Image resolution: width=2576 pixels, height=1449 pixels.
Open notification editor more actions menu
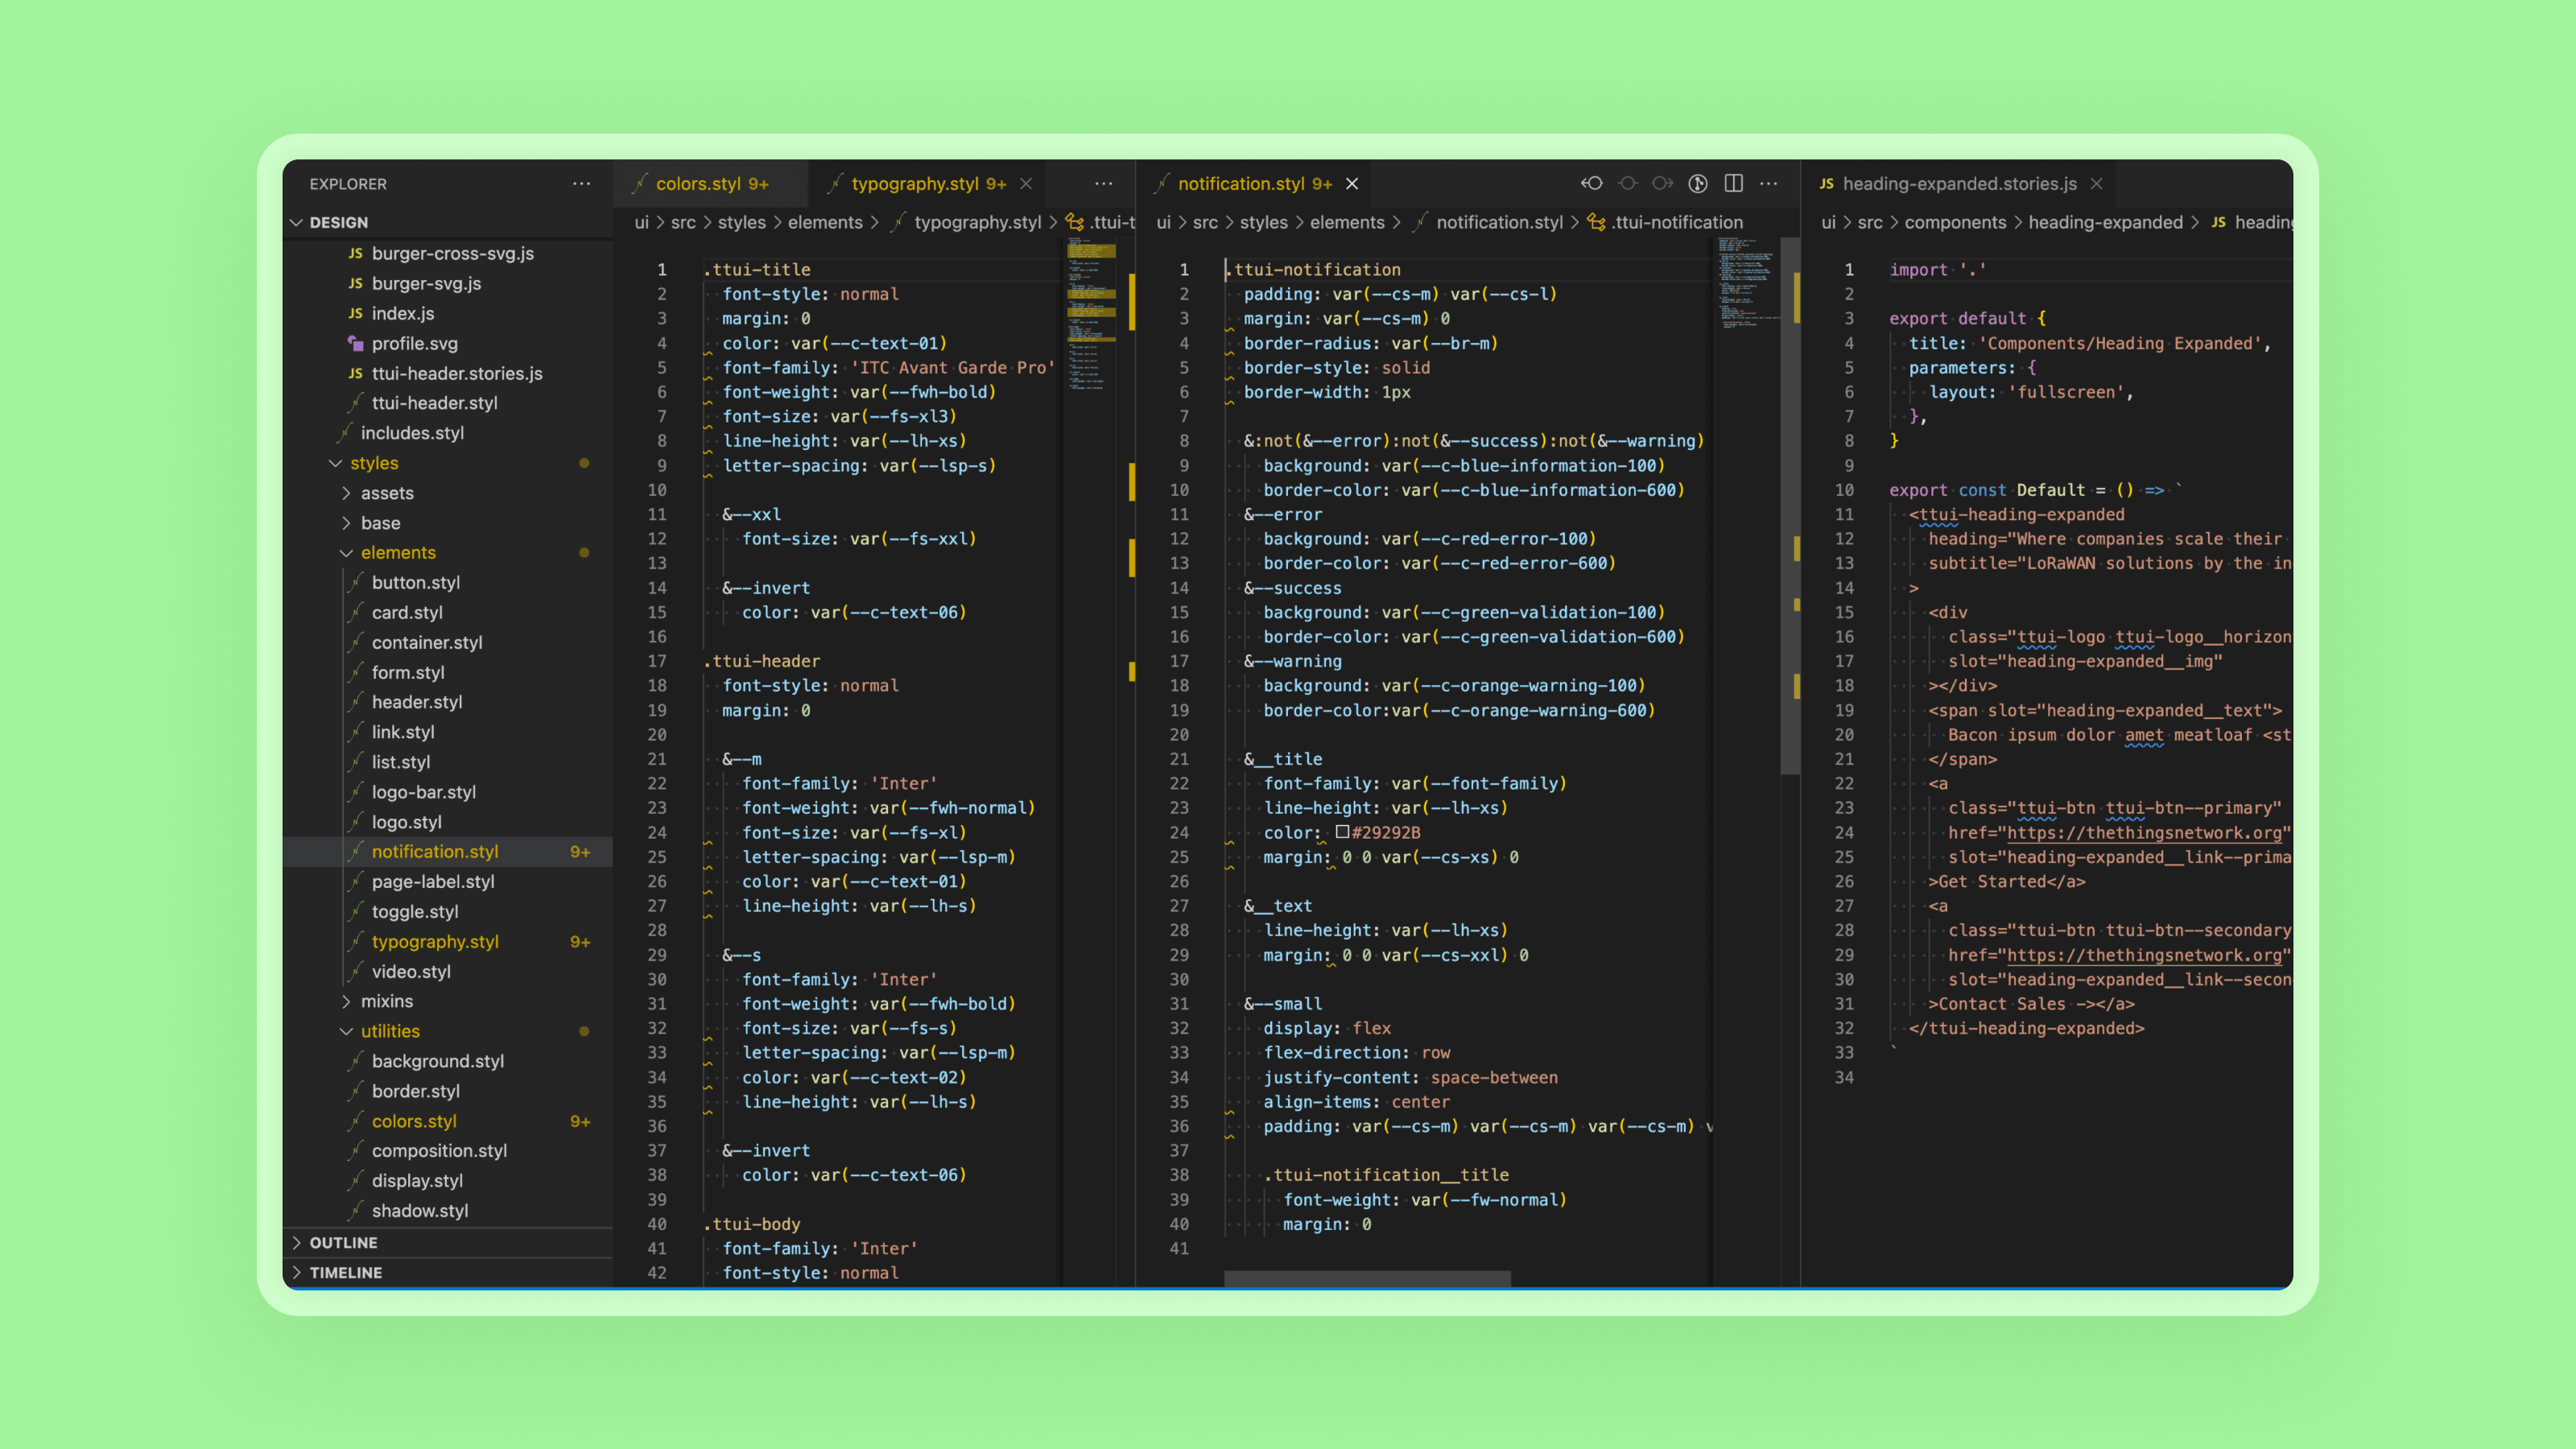click(x=1769, y=183)
